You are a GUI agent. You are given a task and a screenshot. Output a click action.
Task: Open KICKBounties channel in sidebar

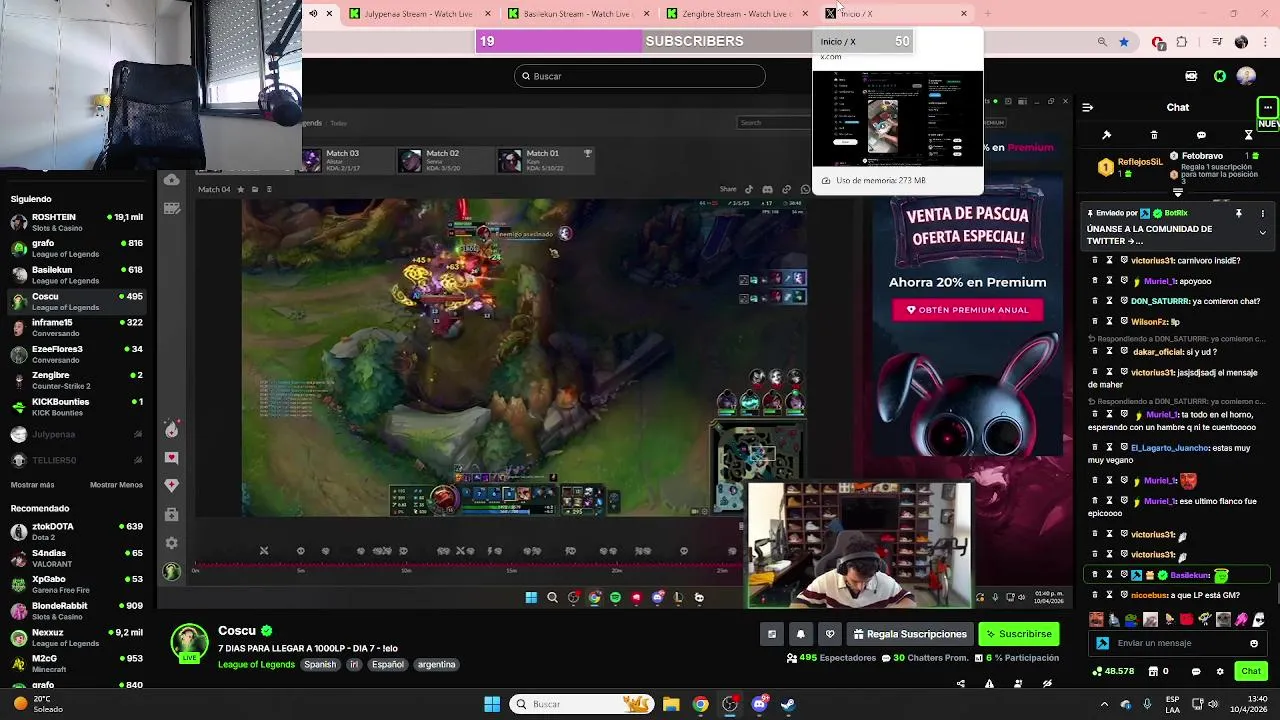(x=77, y=407)
